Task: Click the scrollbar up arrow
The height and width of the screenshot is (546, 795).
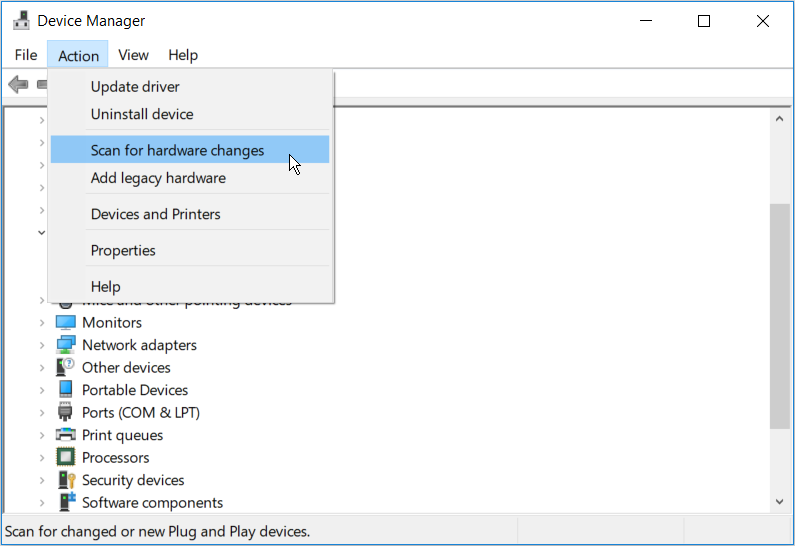Action: [x=780, y=119]
